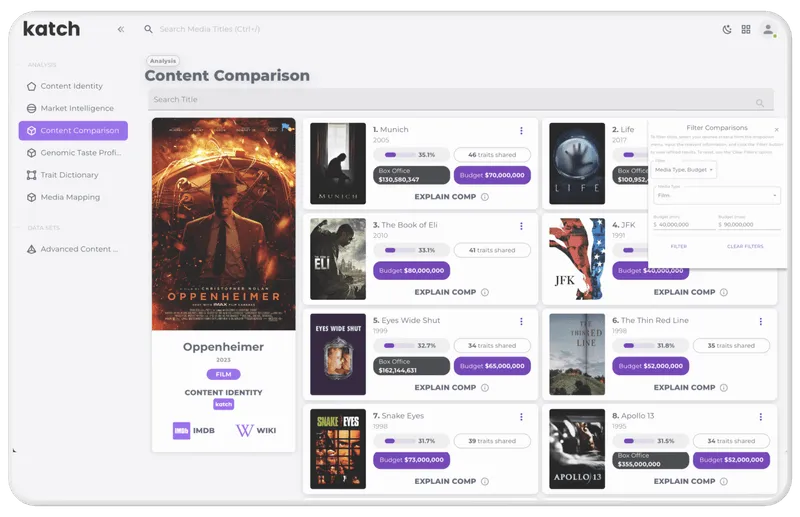Open the apps grid icon

coord(746,29)
